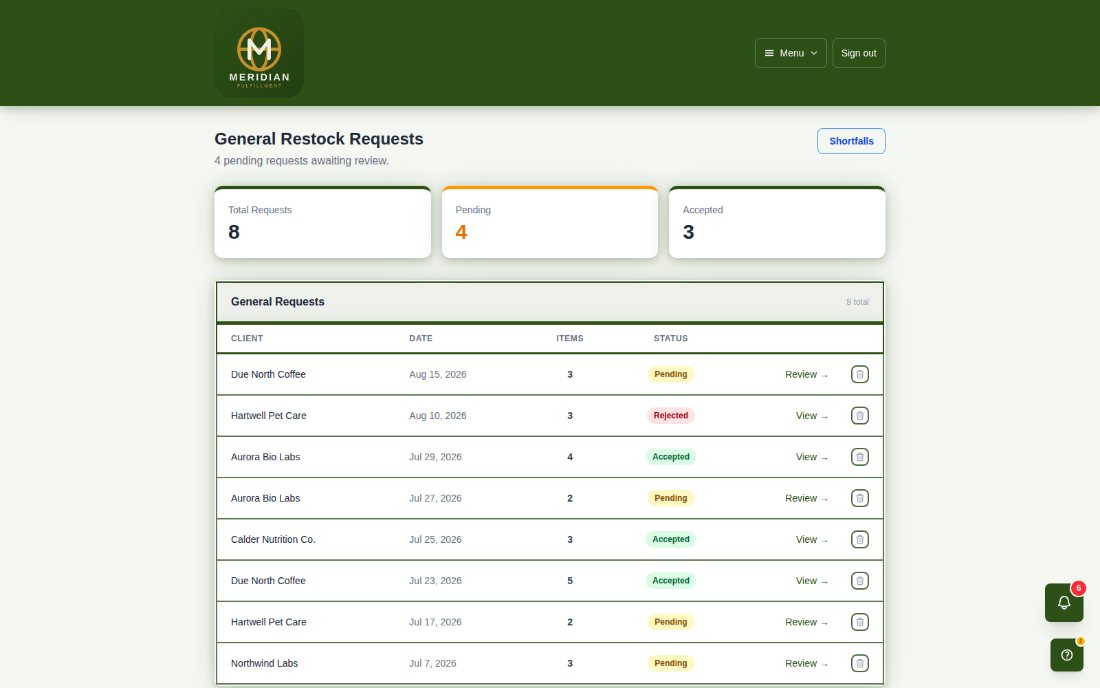Delete the Hartwell Pet Care Jul 17 request
The height and width of the screenshot is (688, 1100).
(859, 622)
